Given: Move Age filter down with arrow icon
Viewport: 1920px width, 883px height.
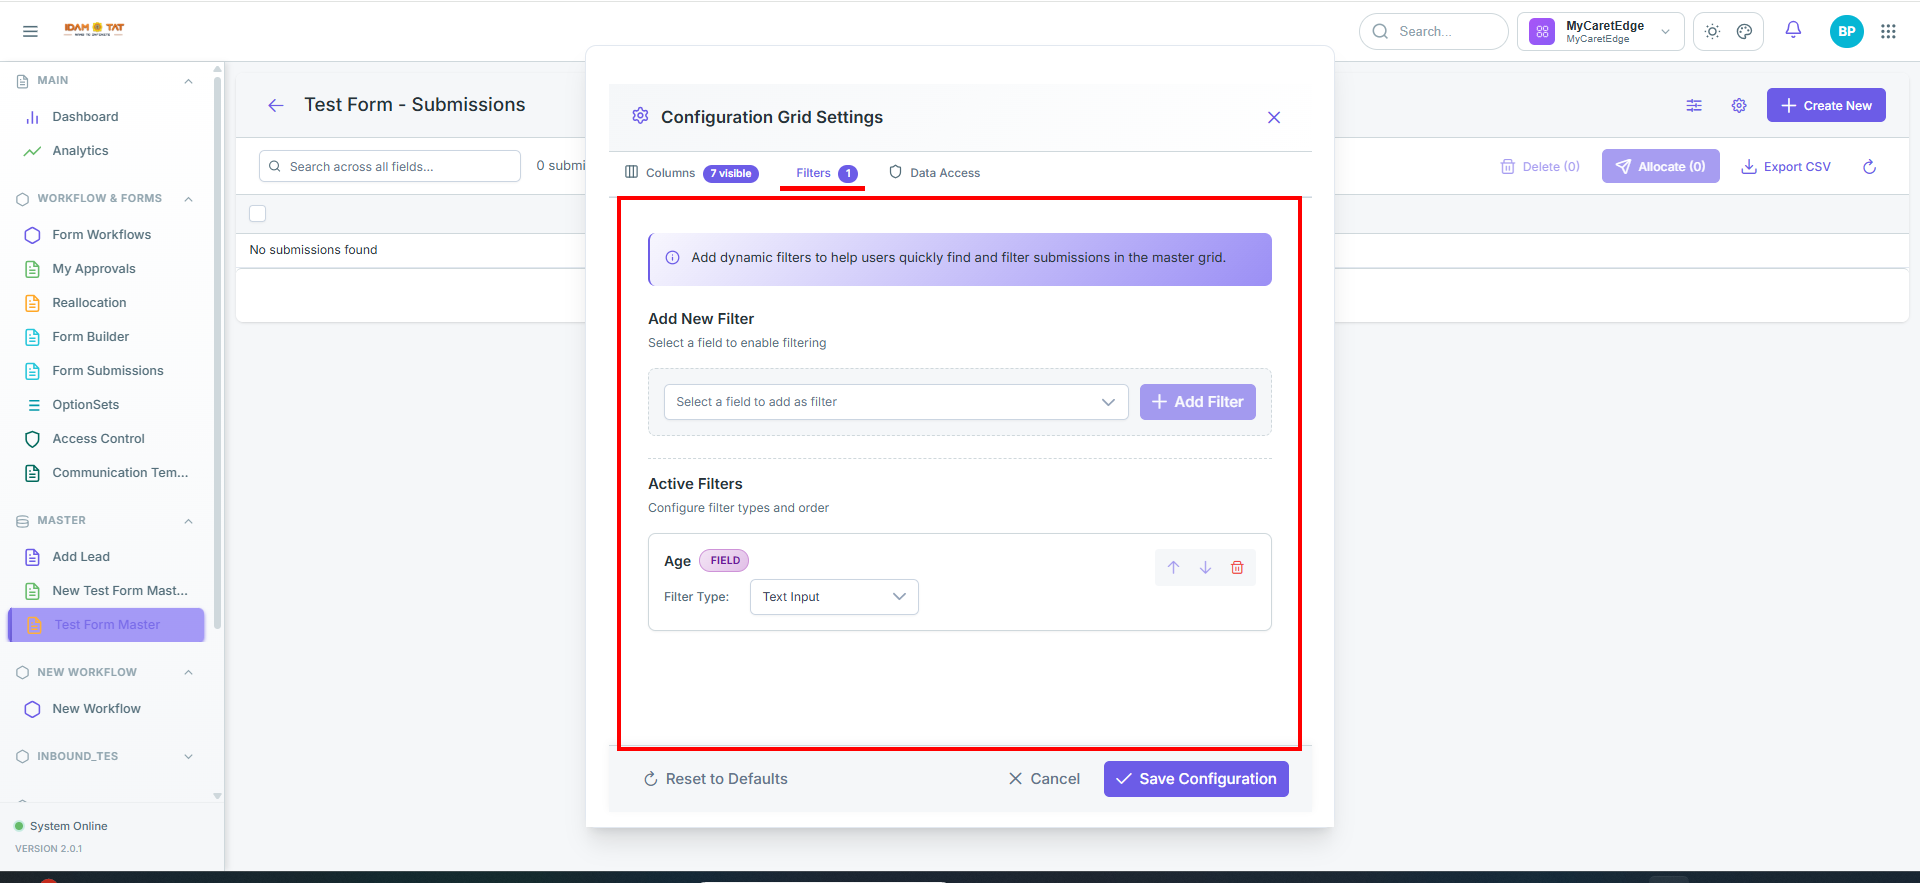Looking at the screenshot, I should click(x=1205, y=567).
